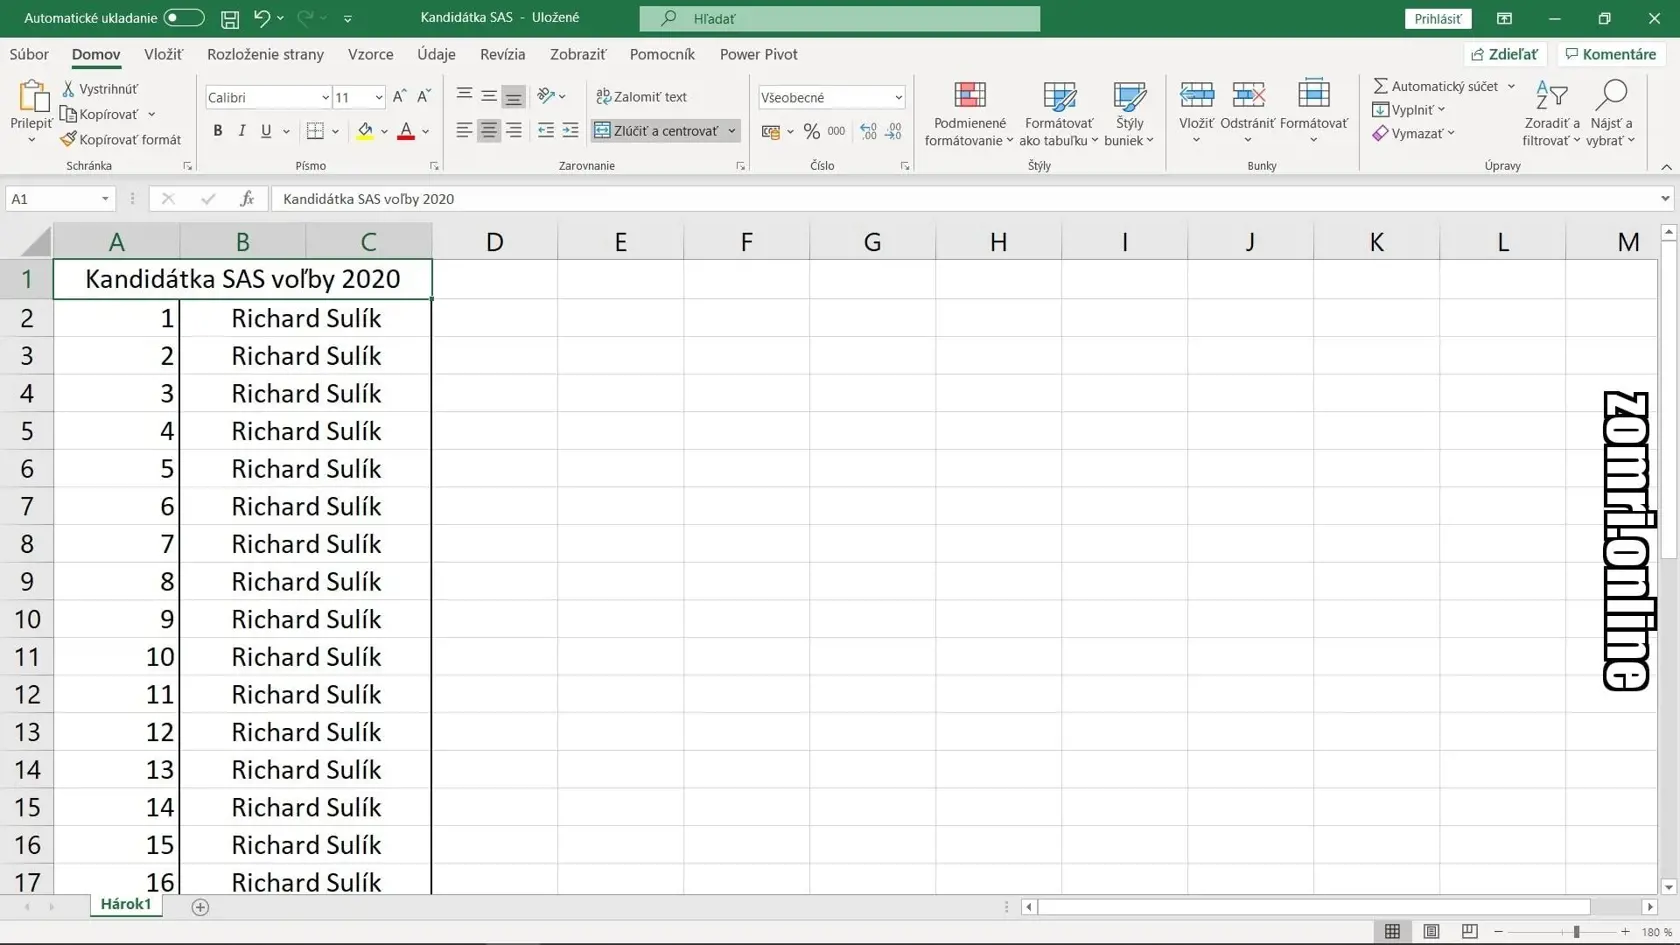Open the Všeobecné number format dropdown

898,98
